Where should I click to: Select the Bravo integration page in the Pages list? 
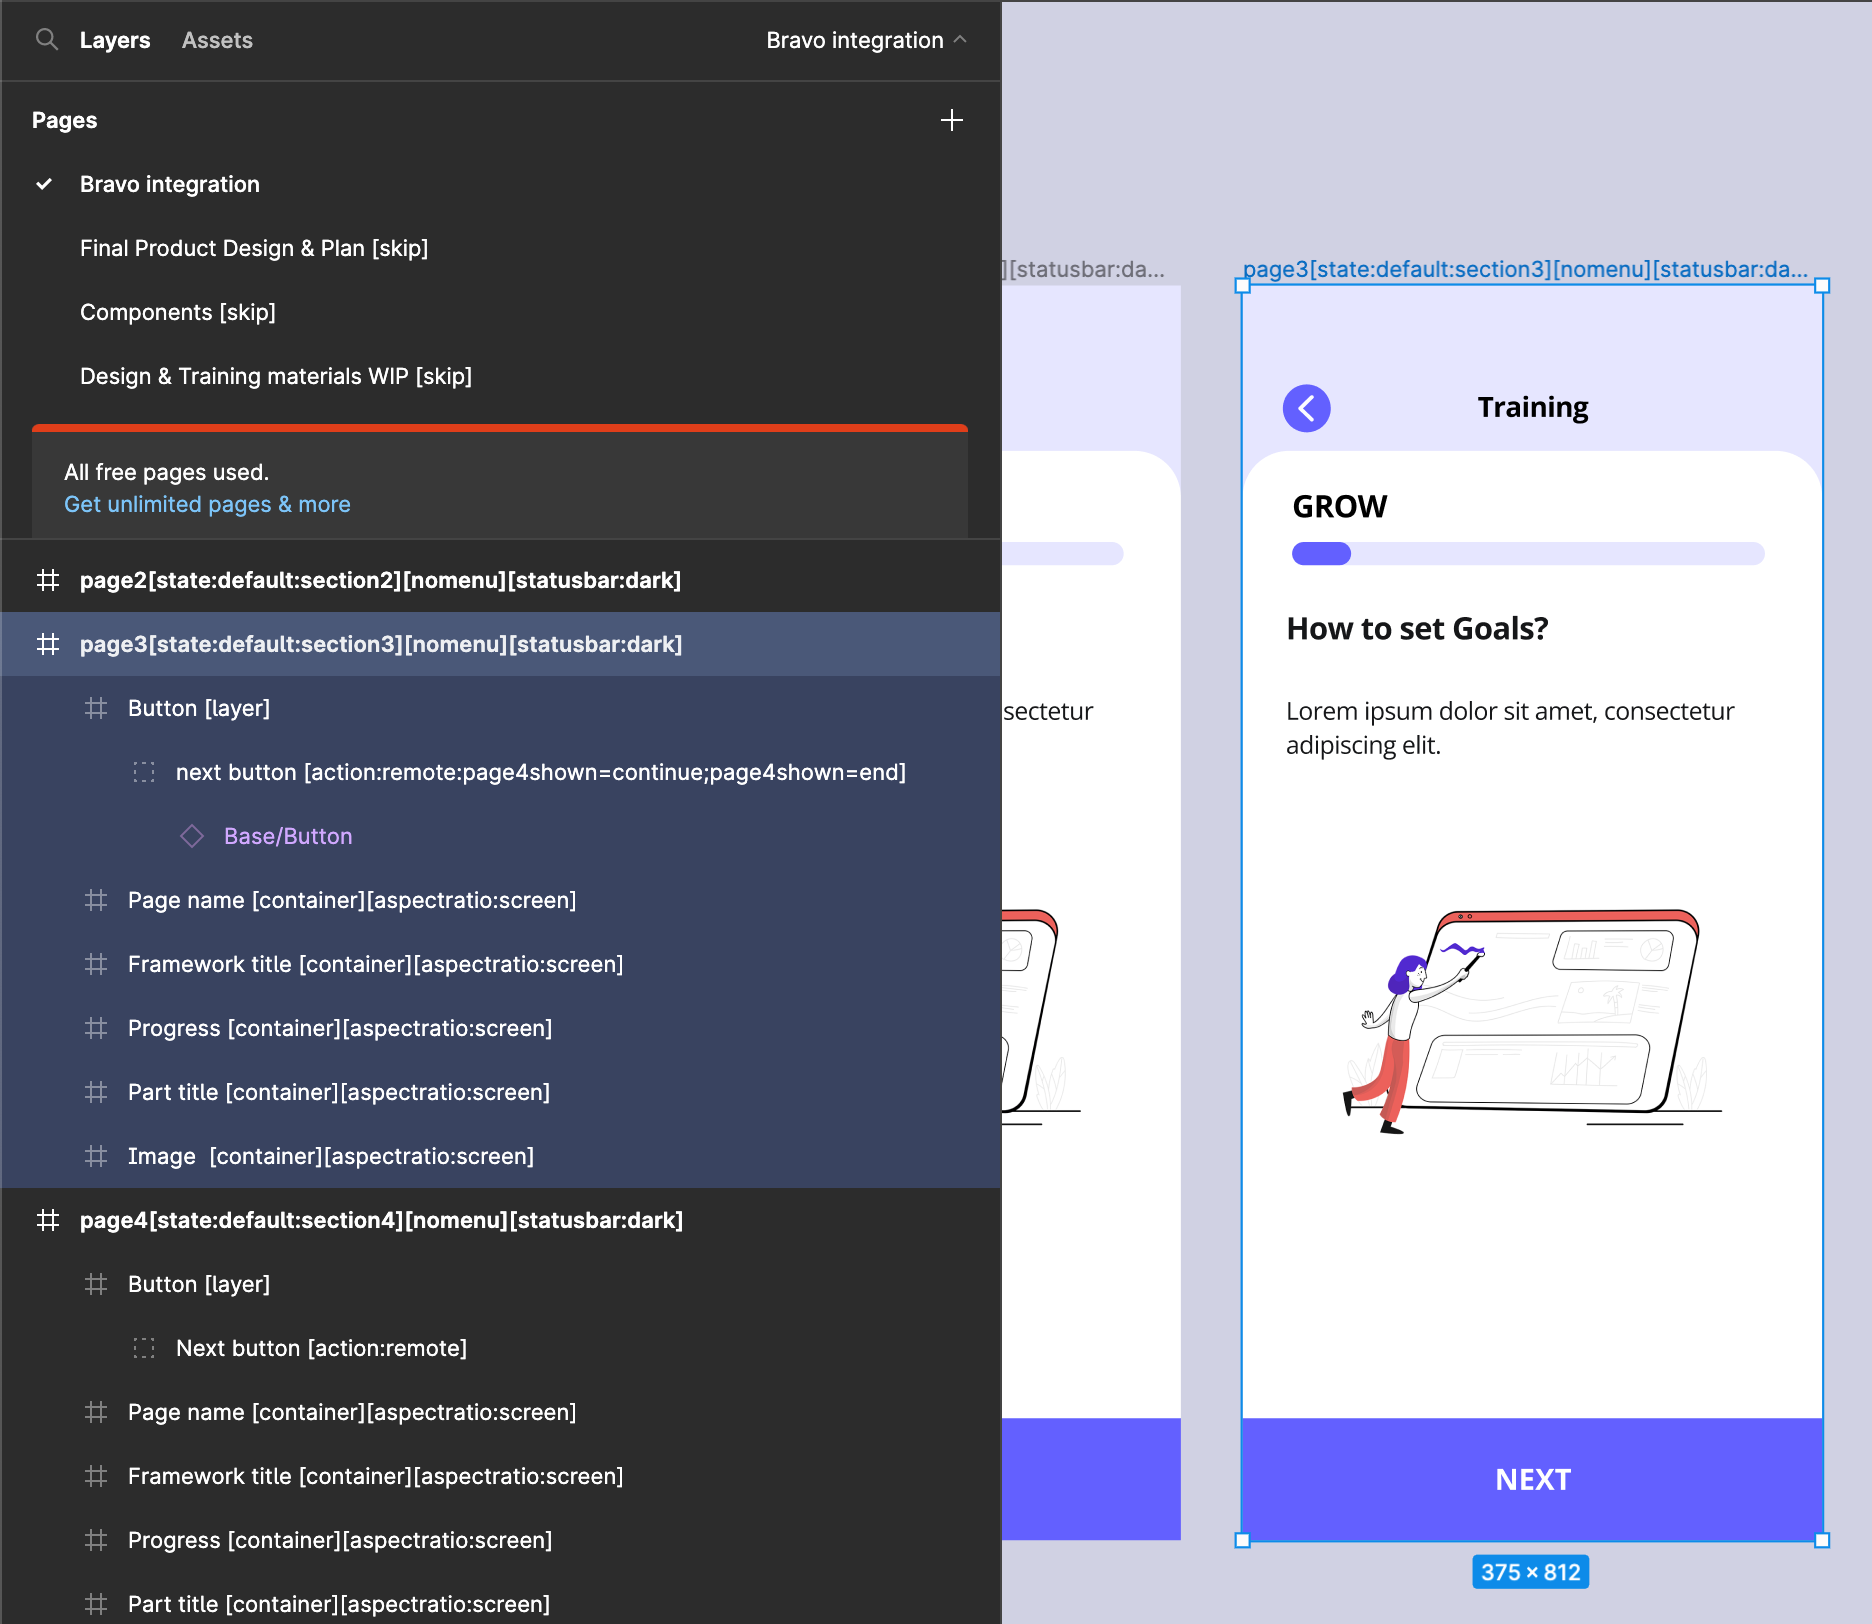(x=500, y=184)
